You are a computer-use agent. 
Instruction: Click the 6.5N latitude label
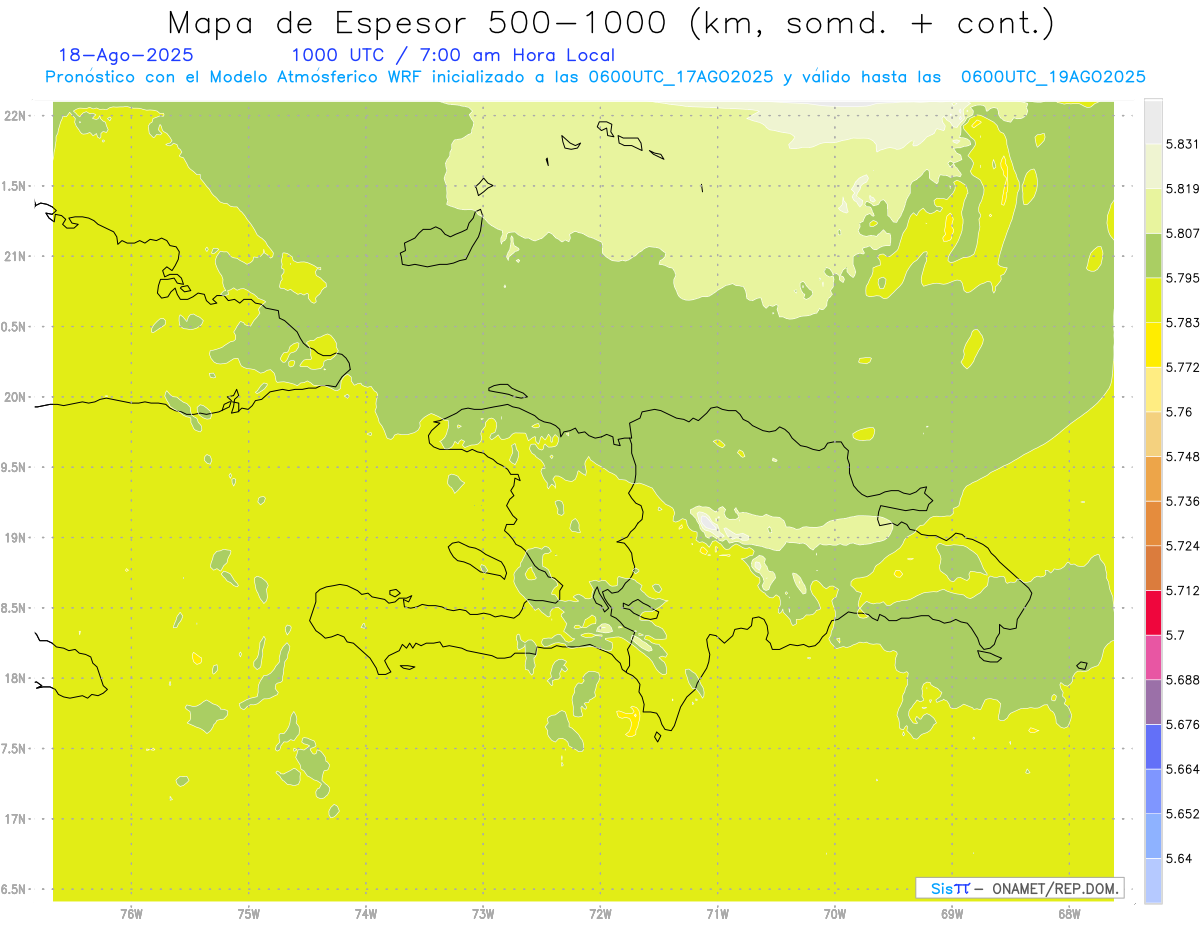(x=13, y=890)
